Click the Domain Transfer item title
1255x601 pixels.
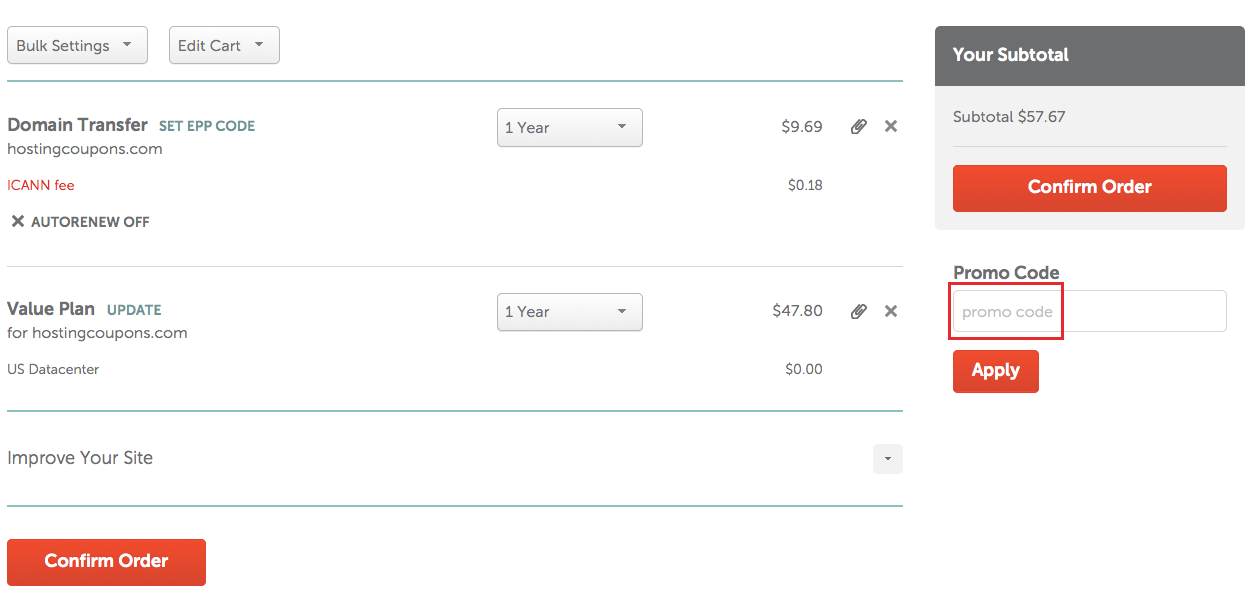[x=77, y=125]
